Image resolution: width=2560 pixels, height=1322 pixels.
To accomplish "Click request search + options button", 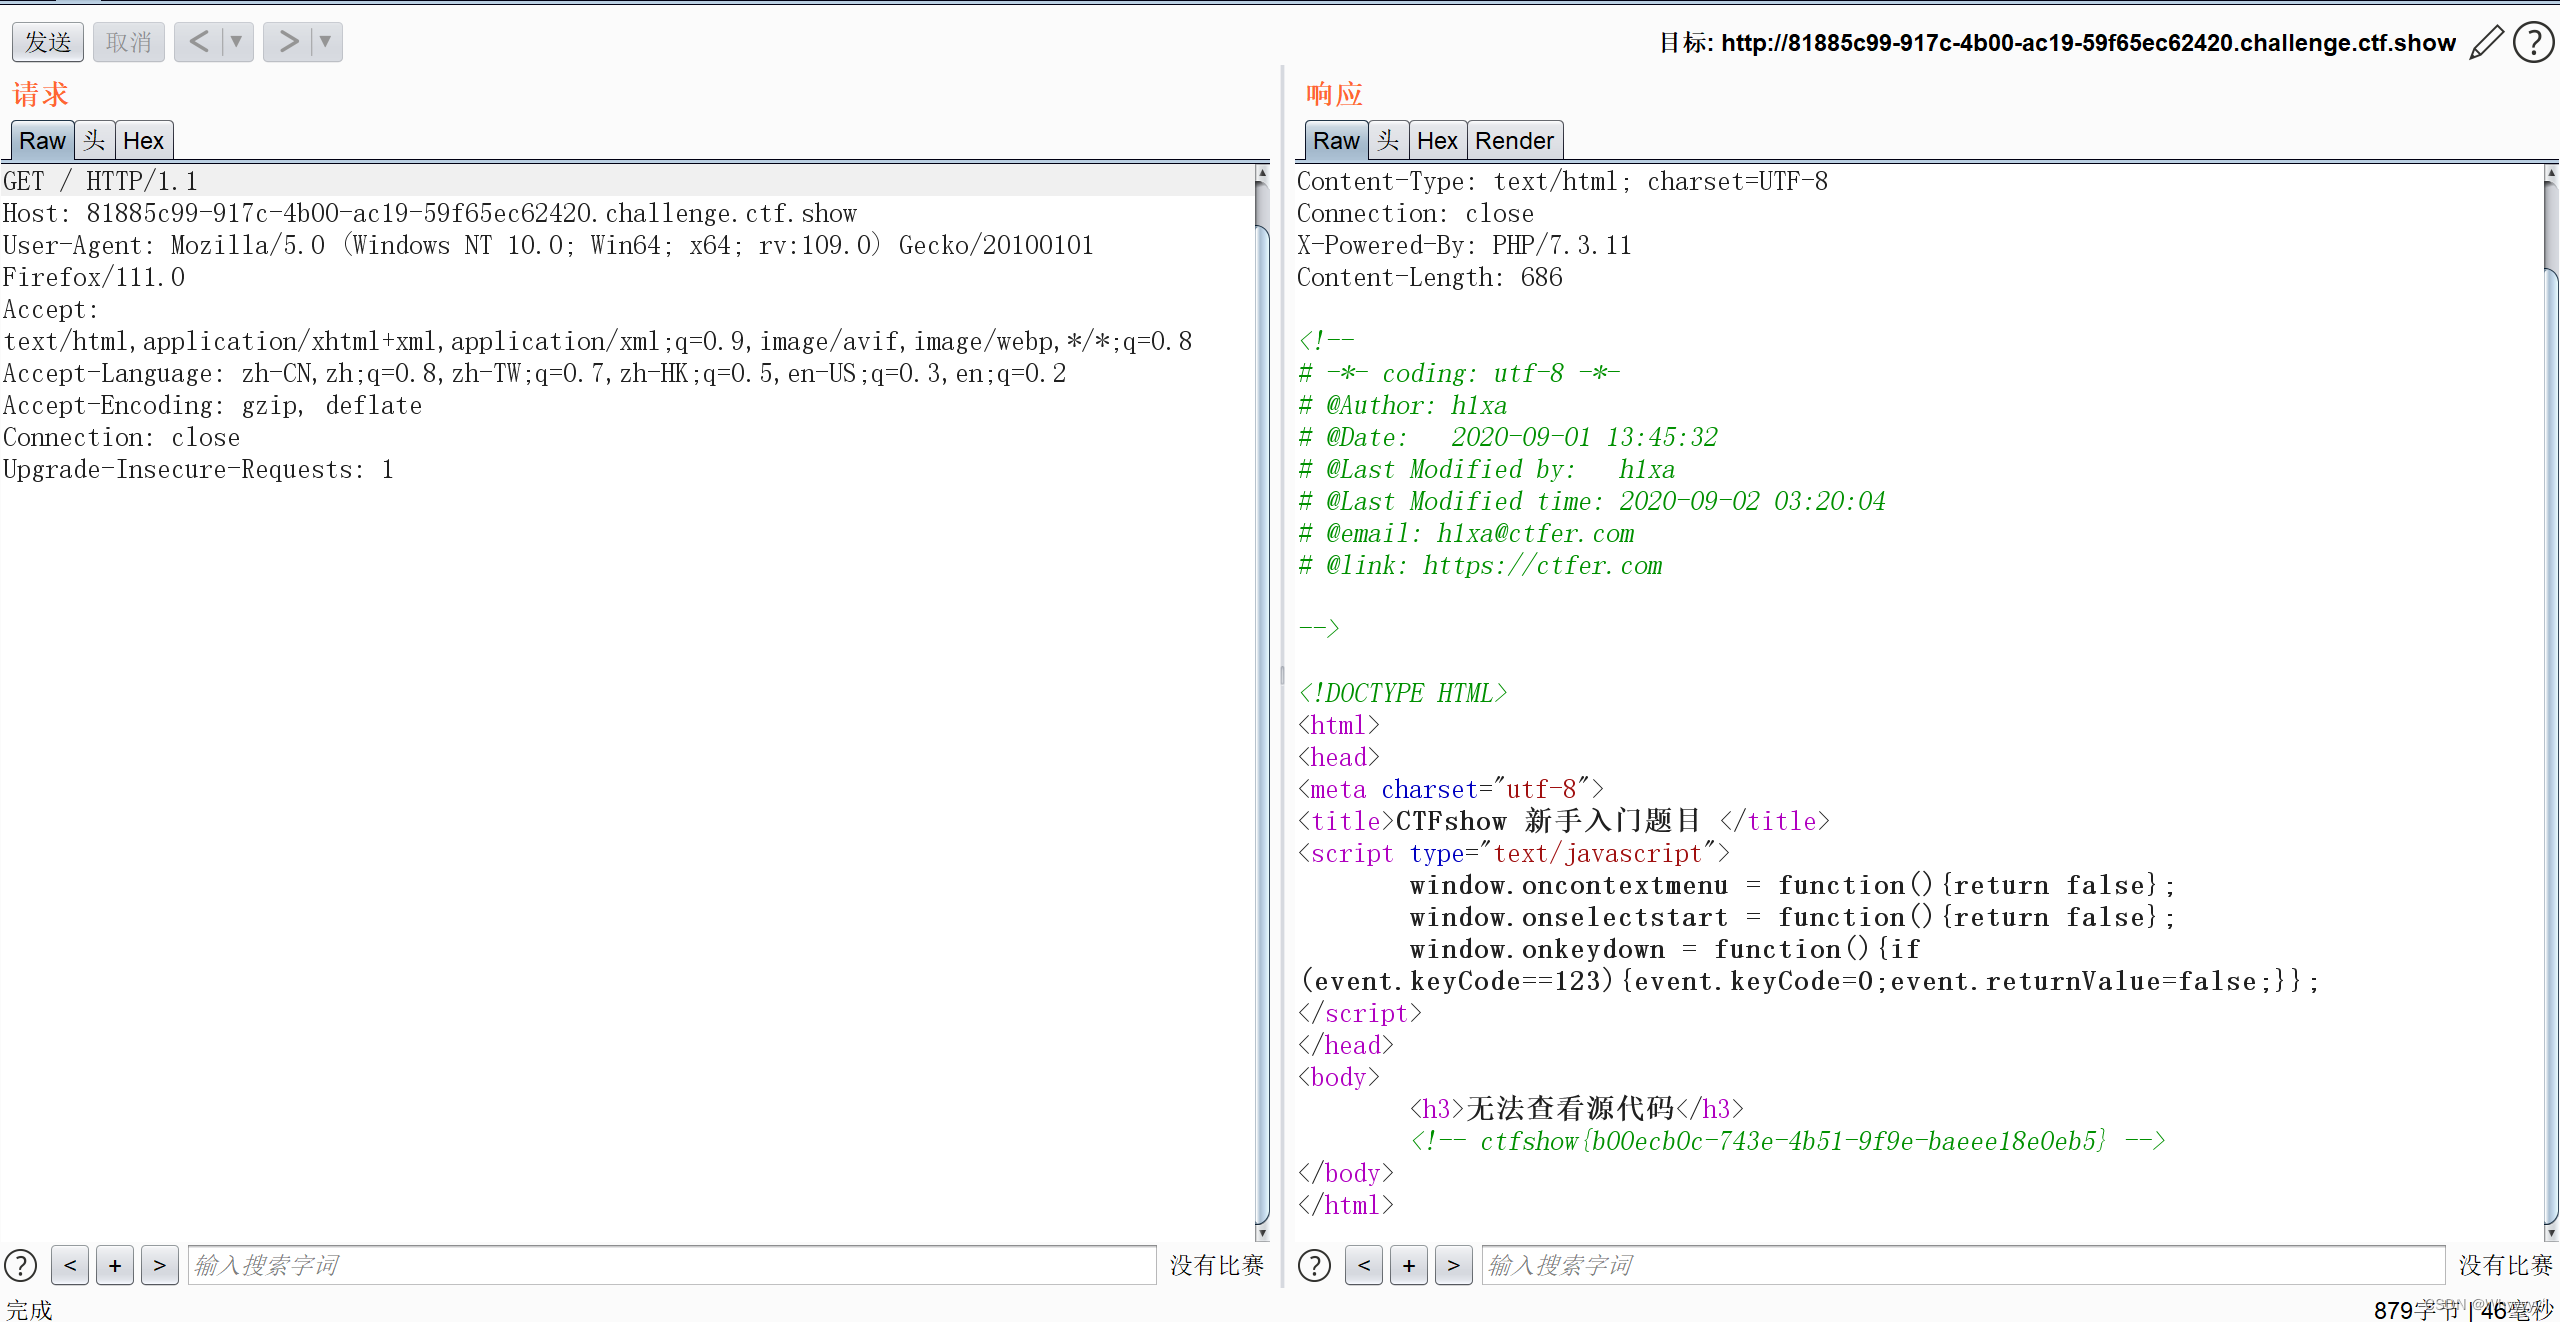I will (115, 1266).
